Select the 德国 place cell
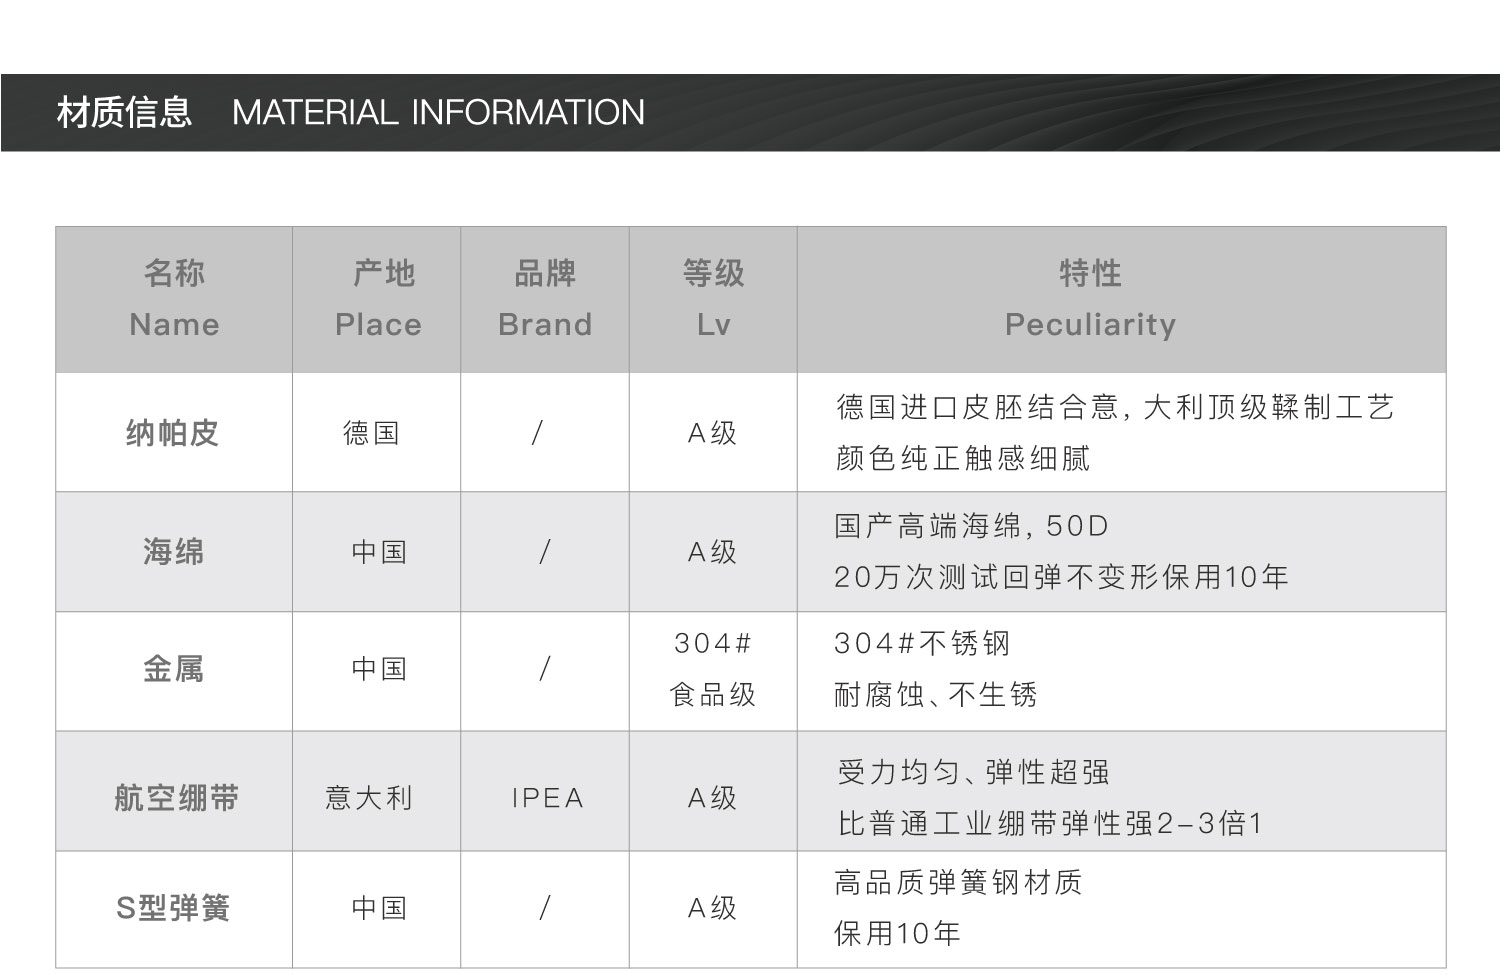This screenshot has height=975, width=1500. 371,433
